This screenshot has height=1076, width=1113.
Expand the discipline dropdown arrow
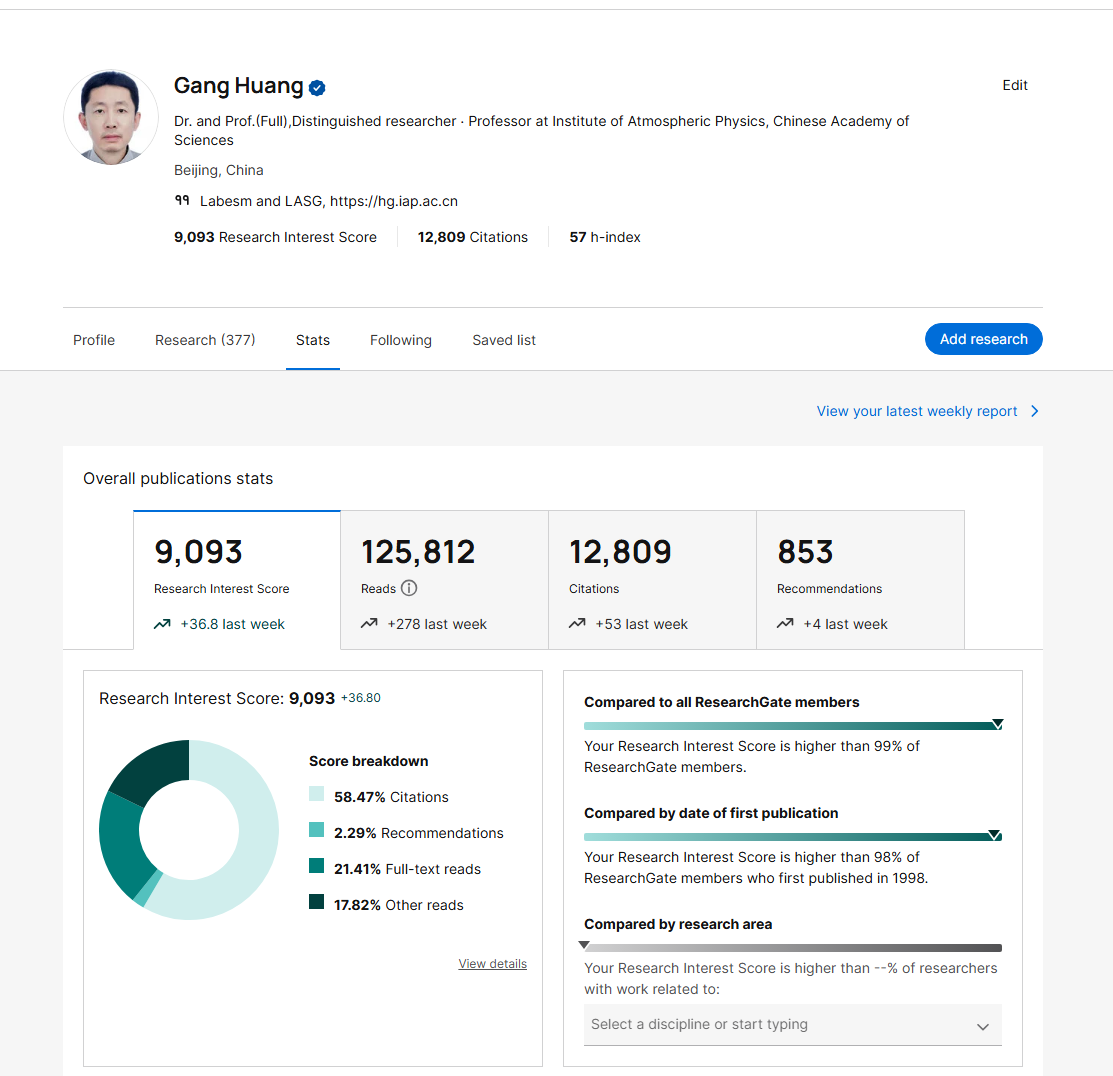982,1026
